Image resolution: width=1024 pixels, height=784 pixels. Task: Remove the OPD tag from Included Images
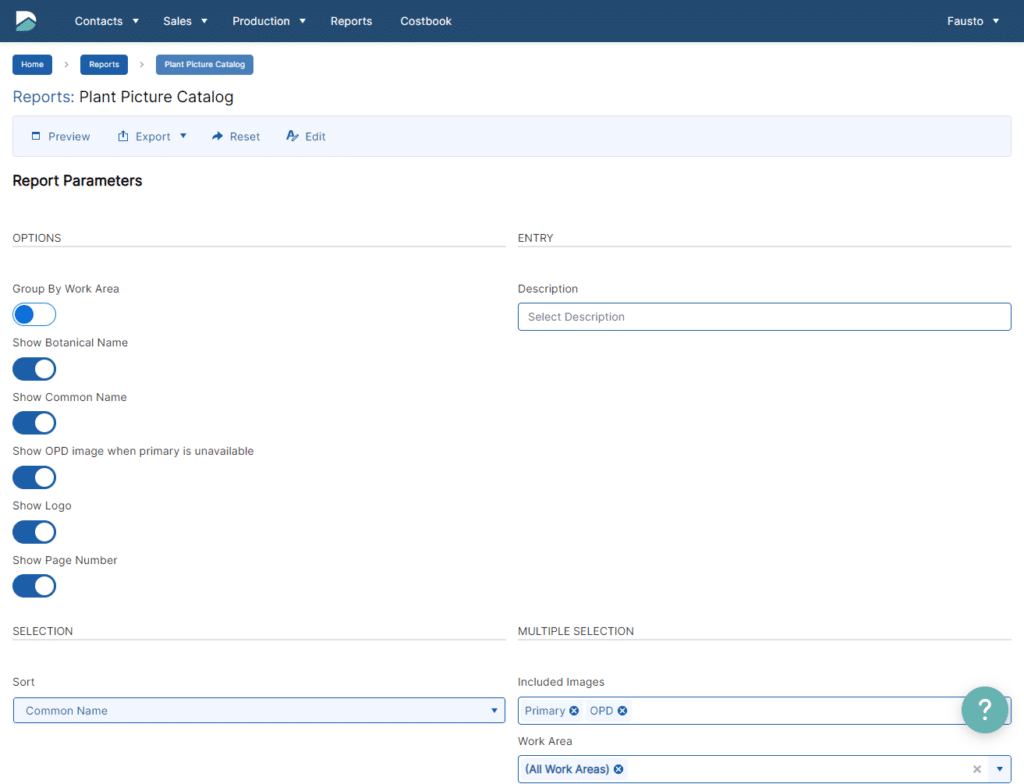tap(622, 711)
